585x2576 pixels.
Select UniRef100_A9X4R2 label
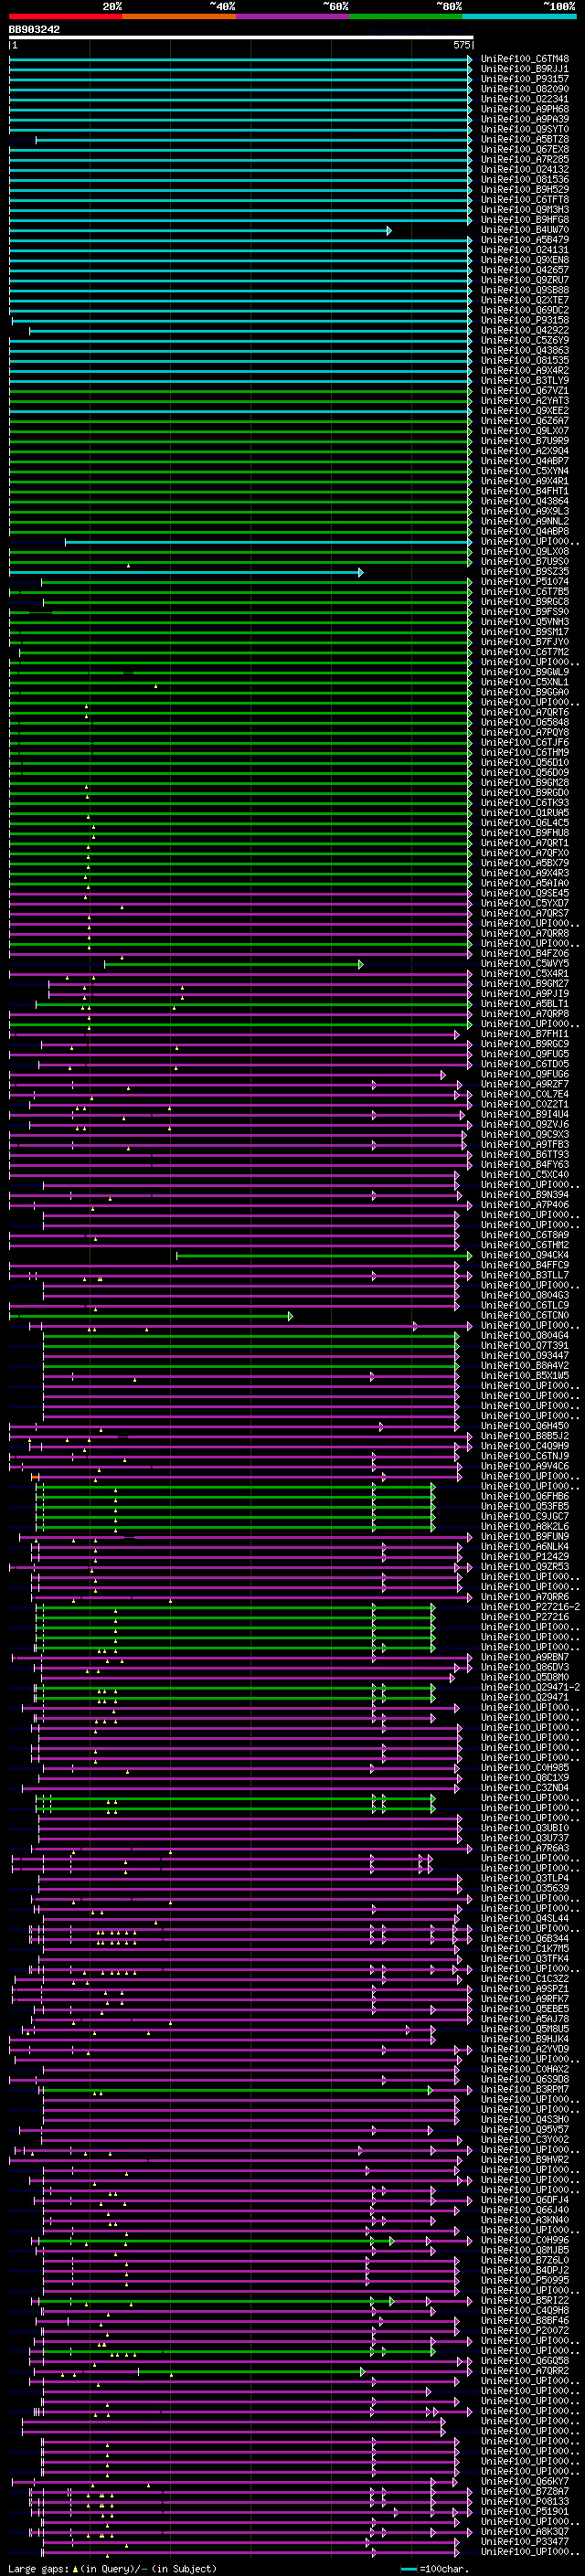(x=525, y=370)
